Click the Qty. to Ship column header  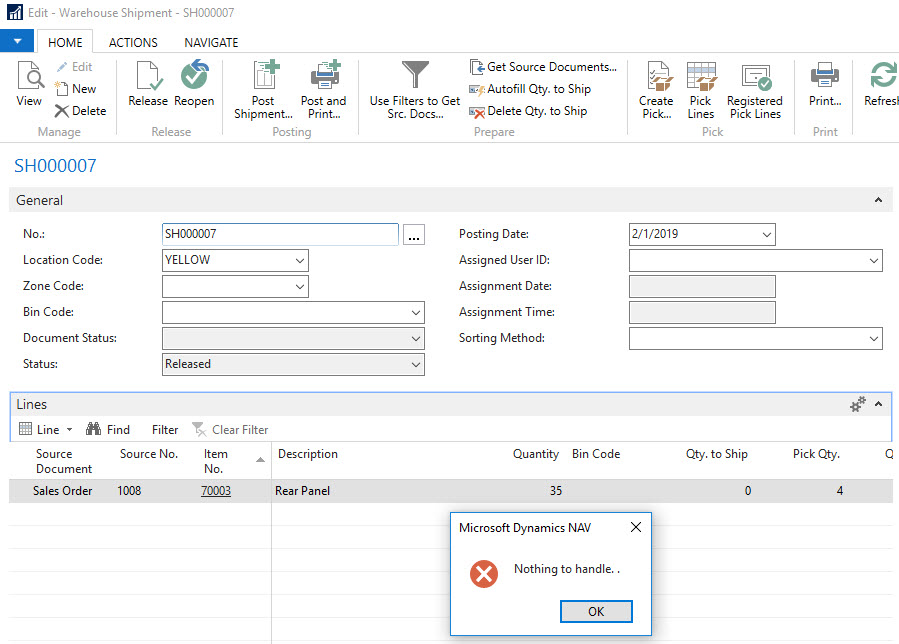(717, 454)
